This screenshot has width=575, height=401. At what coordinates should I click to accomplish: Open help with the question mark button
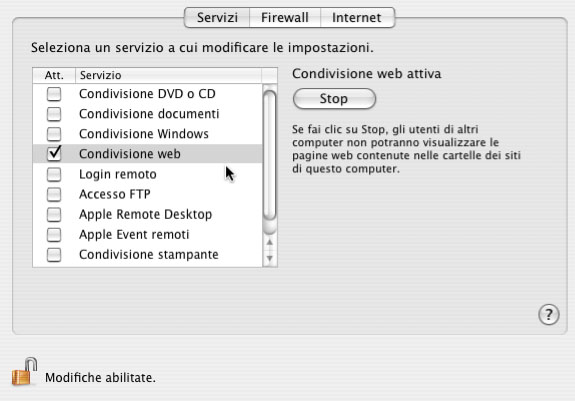tap(549, 314)
